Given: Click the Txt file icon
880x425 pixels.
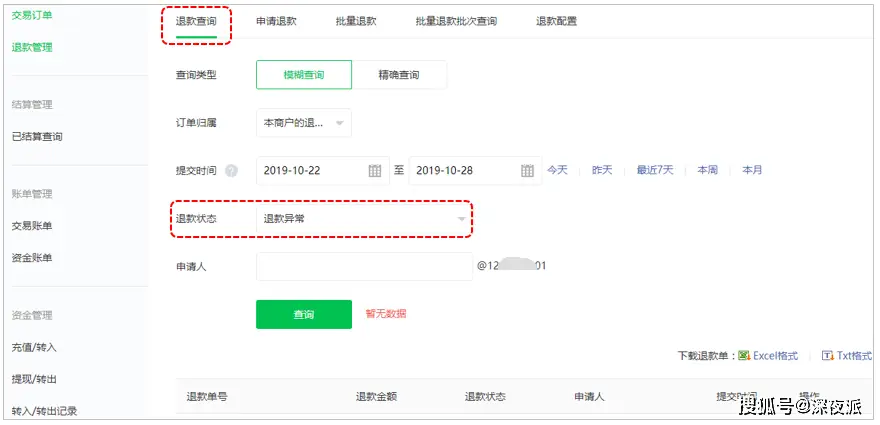Looking at the screenshot, I should click(828, 356).
